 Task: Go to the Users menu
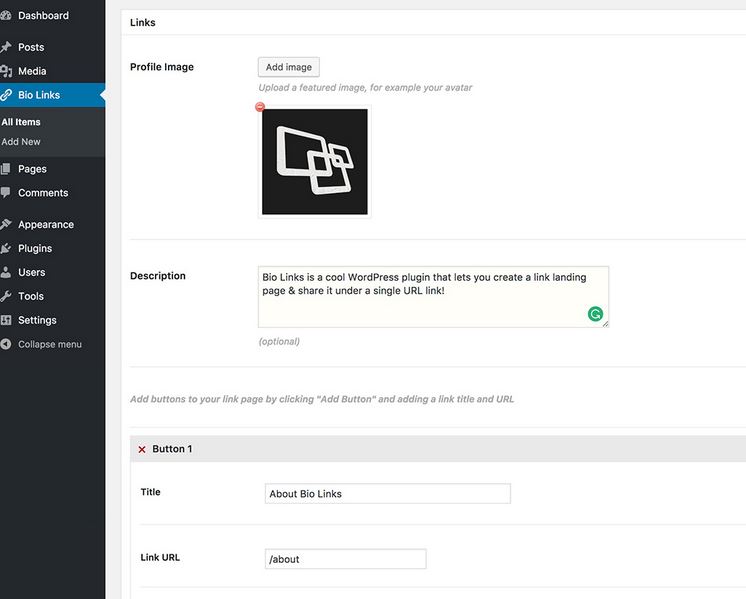32,272
